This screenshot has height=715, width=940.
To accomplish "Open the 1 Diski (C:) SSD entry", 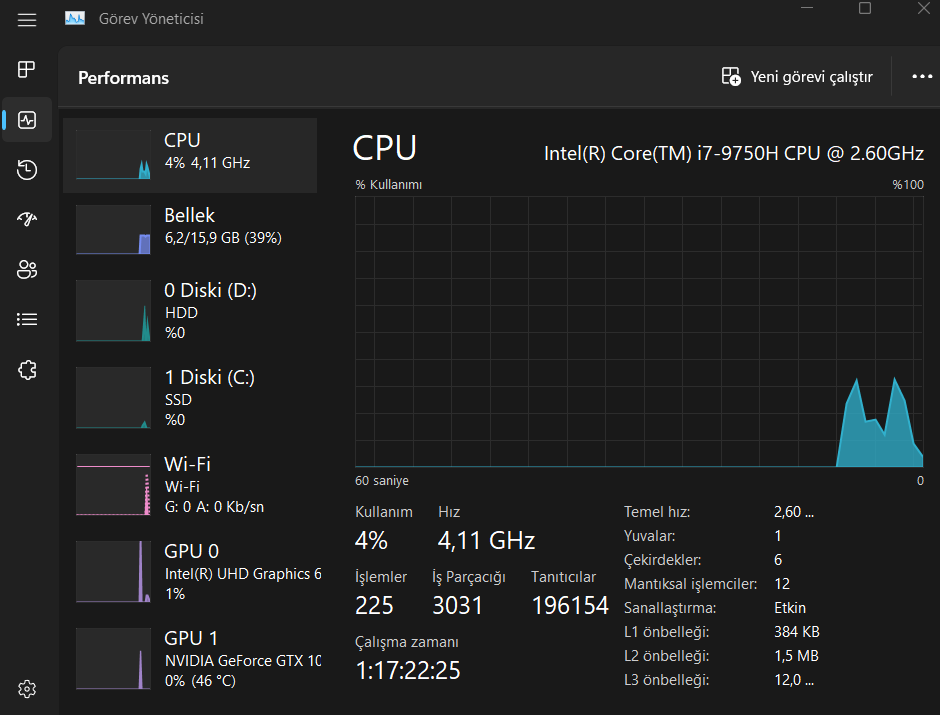I will pos(190,397).
